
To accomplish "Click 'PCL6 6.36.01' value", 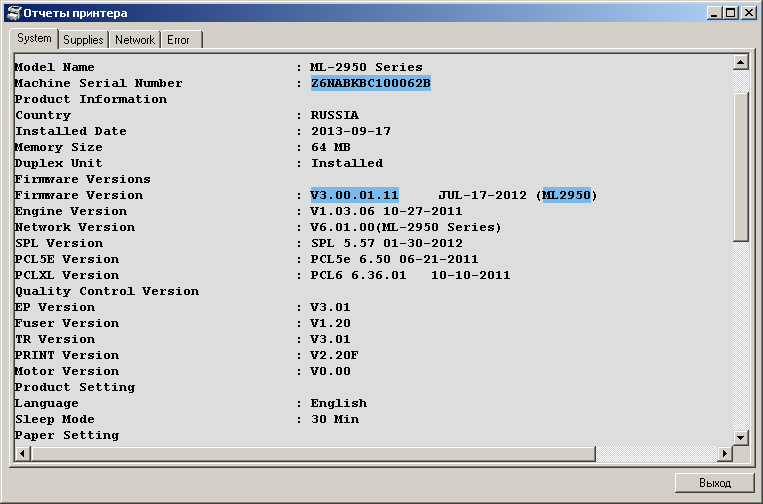I will pyautogui.click(x=359, y=275).
